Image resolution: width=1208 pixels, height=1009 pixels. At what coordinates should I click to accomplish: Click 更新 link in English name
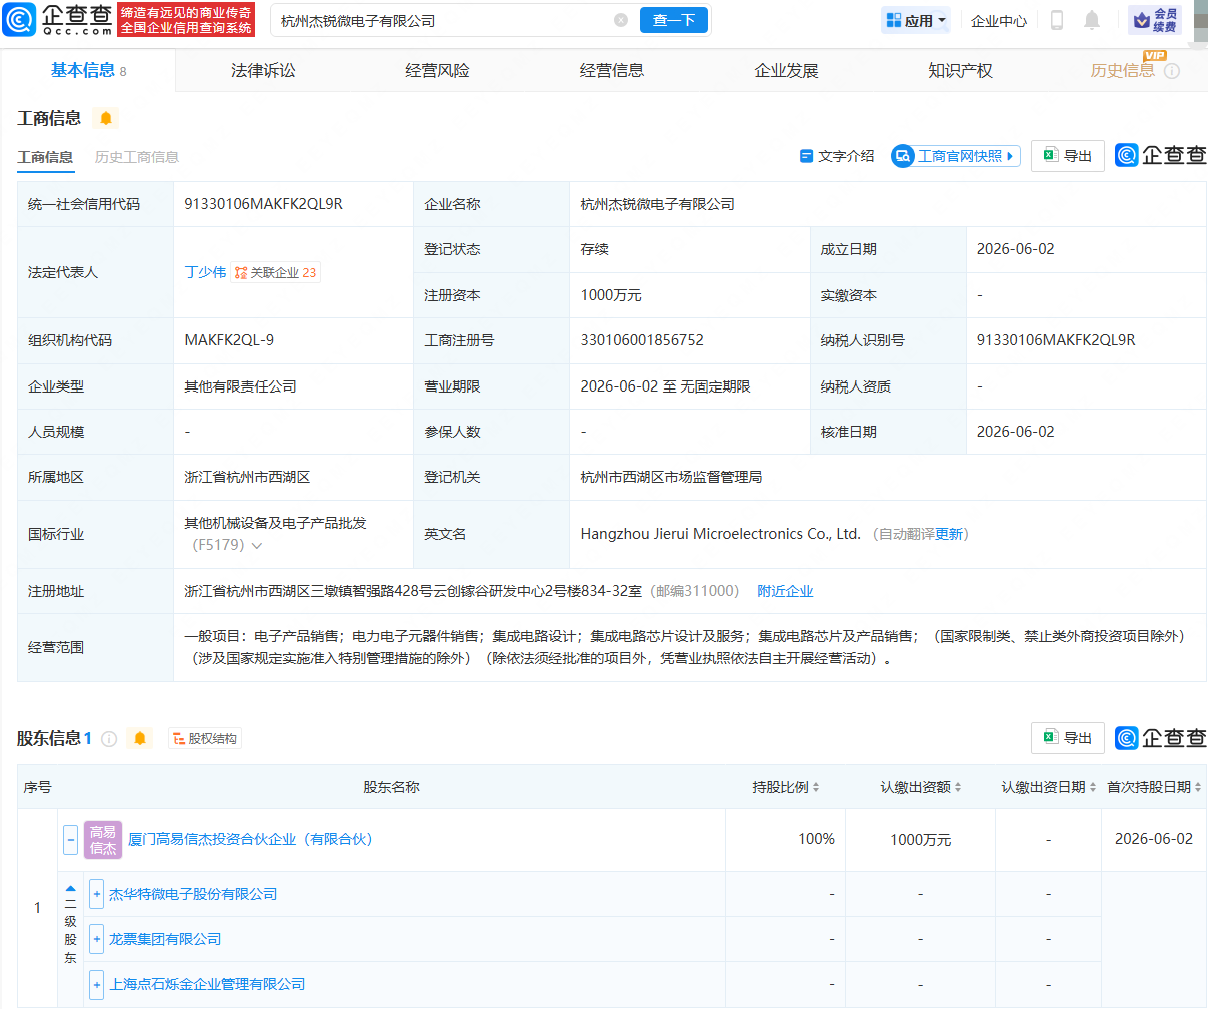[949, 534]
